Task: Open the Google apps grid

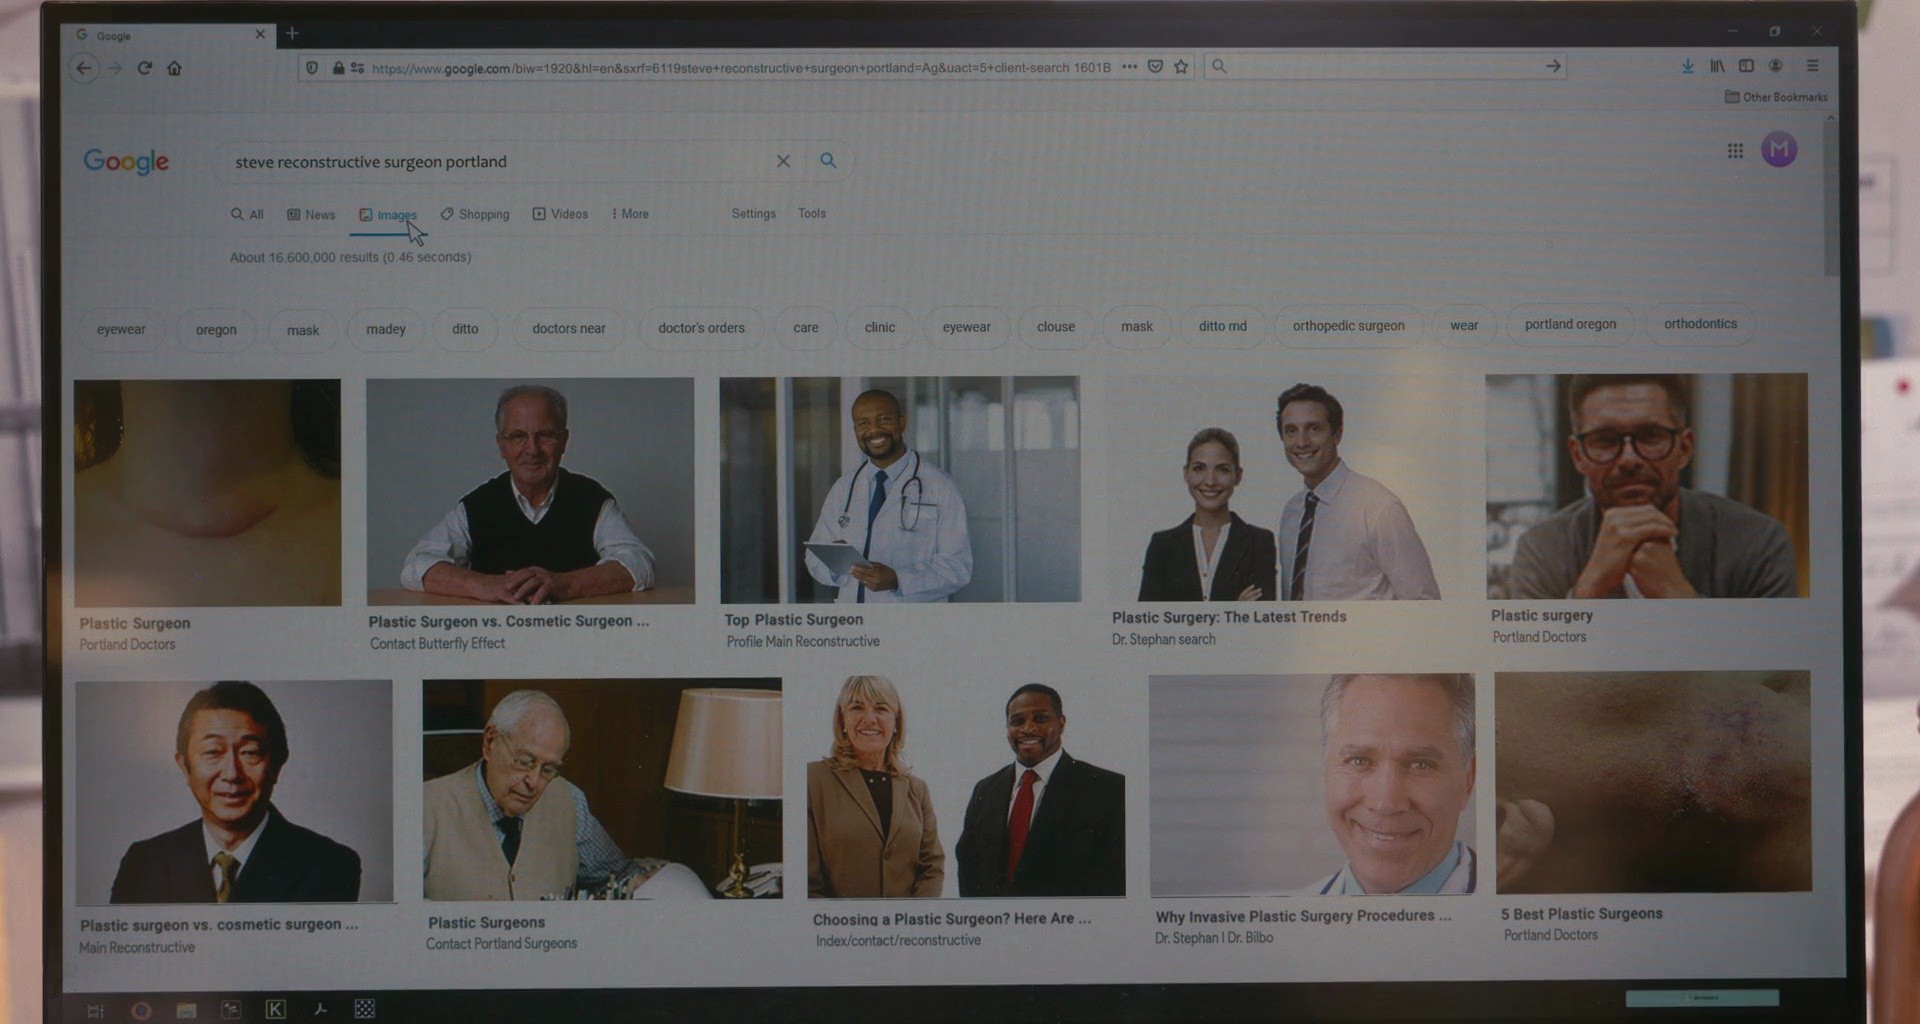Action: [x=1735, y=151]
